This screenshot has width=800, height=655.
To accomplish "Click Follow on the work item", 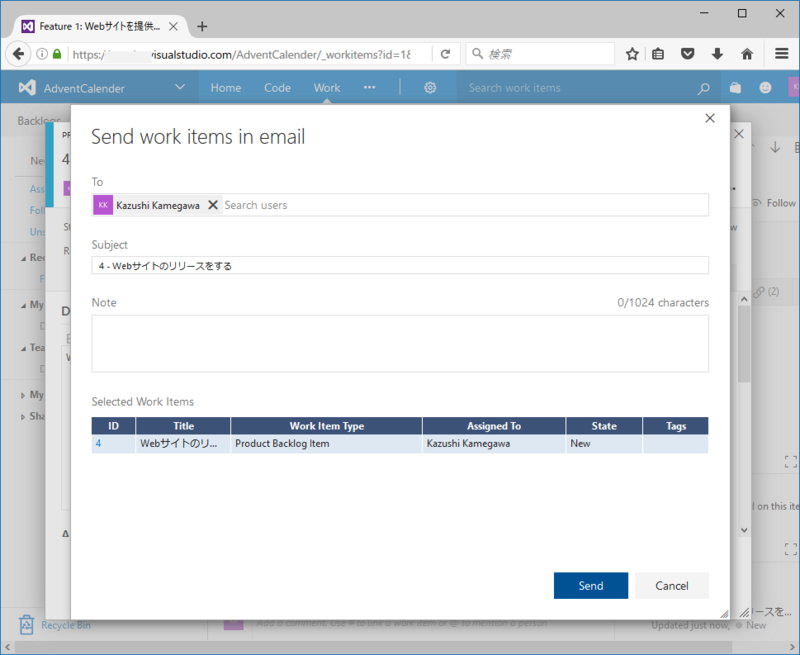I will [x=775, y=203].
